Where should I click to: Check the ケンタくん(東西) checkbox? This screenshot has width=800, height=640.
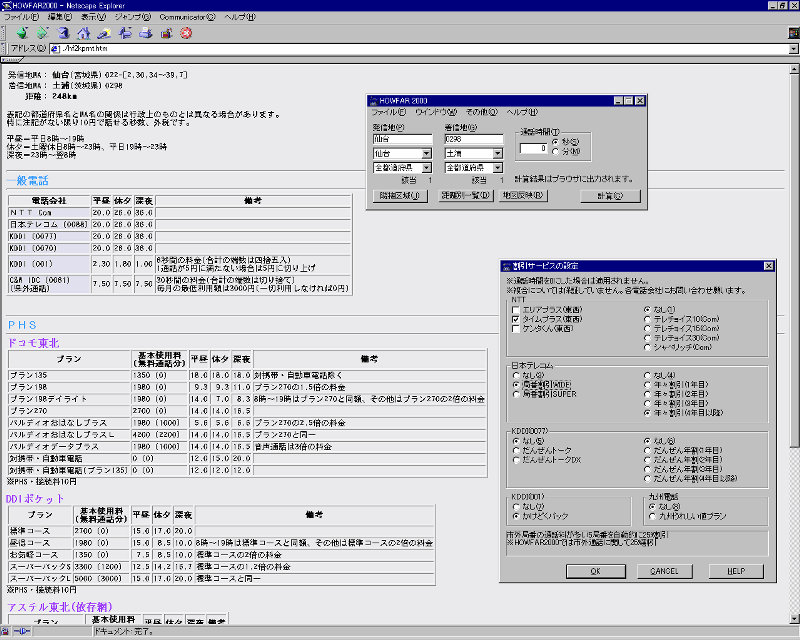tap(516, 329)
